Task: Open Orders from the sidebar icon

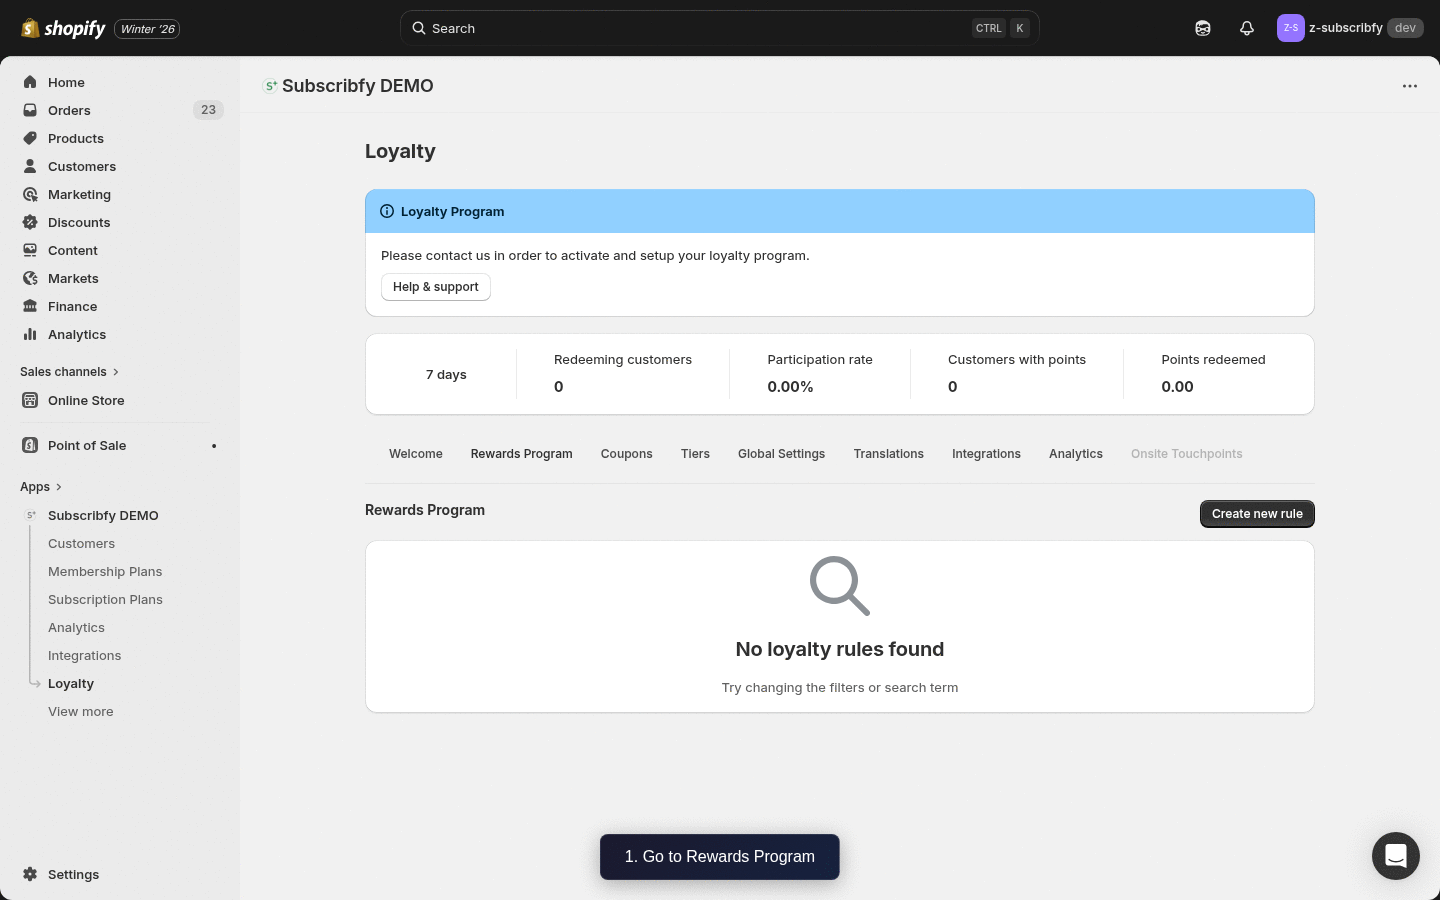Action: (30, 110)
